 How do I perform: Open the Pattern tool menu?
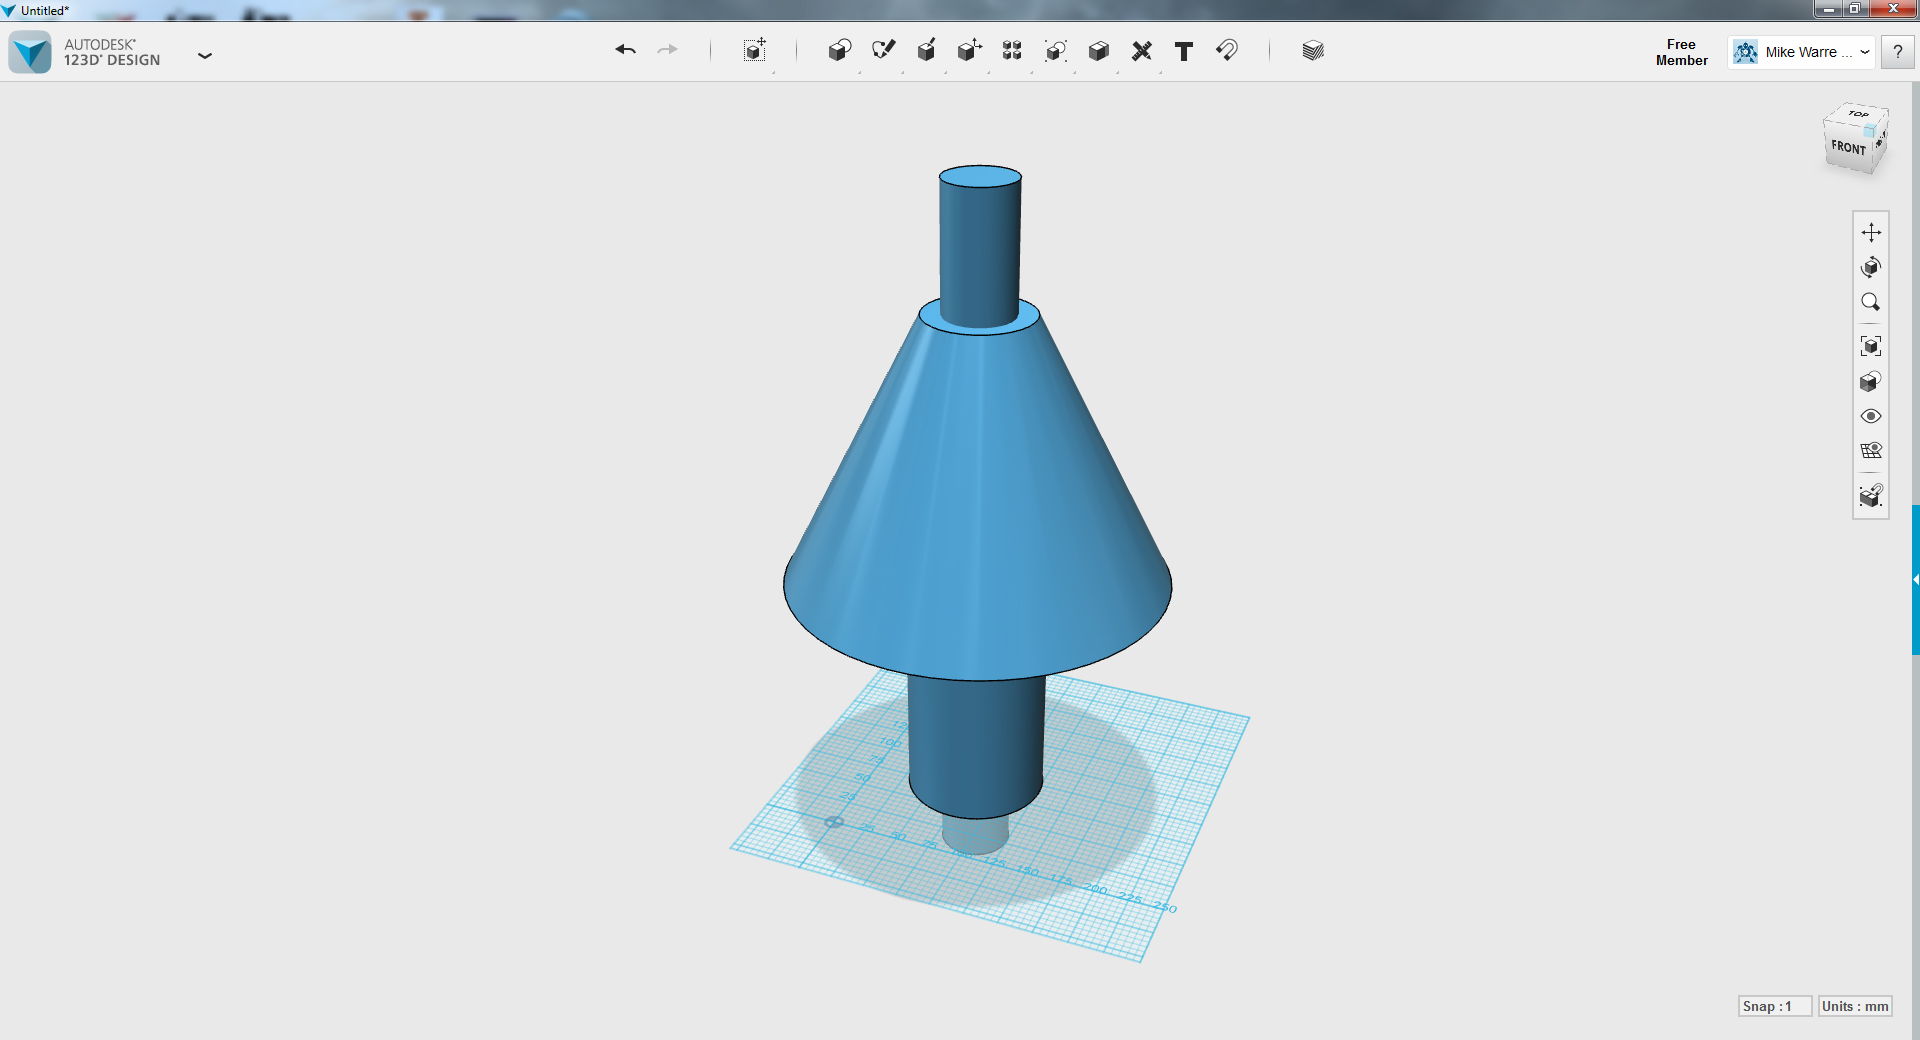click(1012, 50)
